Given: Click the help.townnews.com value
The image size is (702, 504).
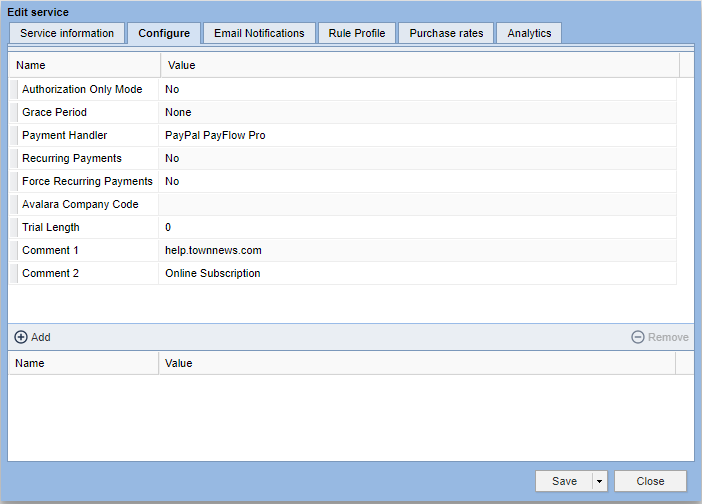Looking at the screenshot, I should tap(213, 250).
